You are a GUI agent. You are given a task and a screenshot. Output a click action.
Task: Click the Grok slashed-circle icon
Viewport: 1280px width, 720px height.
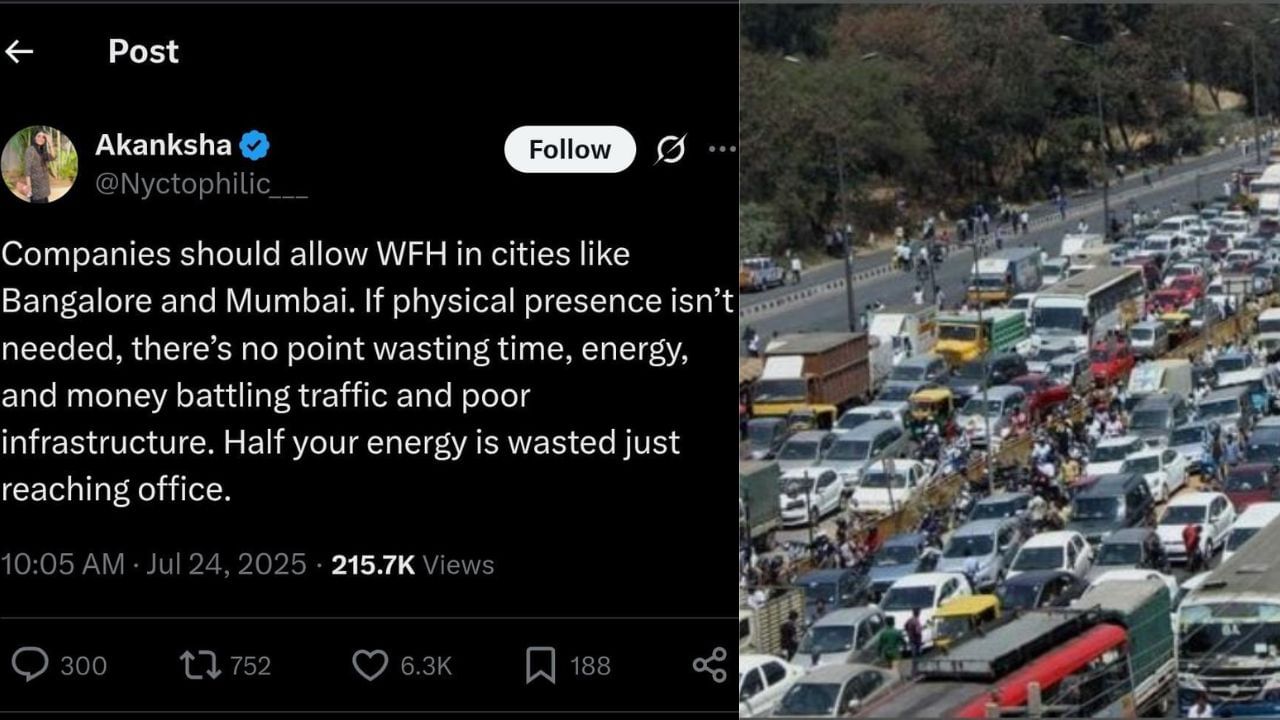671,150
